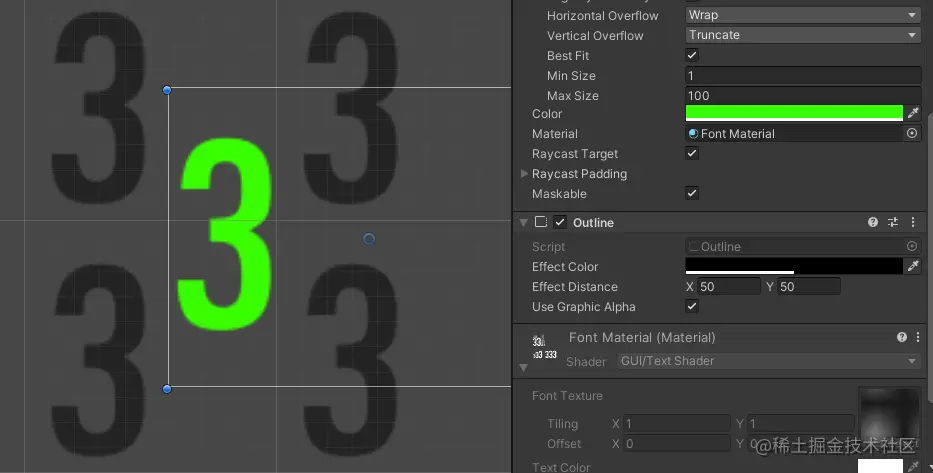Open the Material object picker circle
Image resolution: width=933 pixels, height=473 pixels.
[x=912, y=134]
